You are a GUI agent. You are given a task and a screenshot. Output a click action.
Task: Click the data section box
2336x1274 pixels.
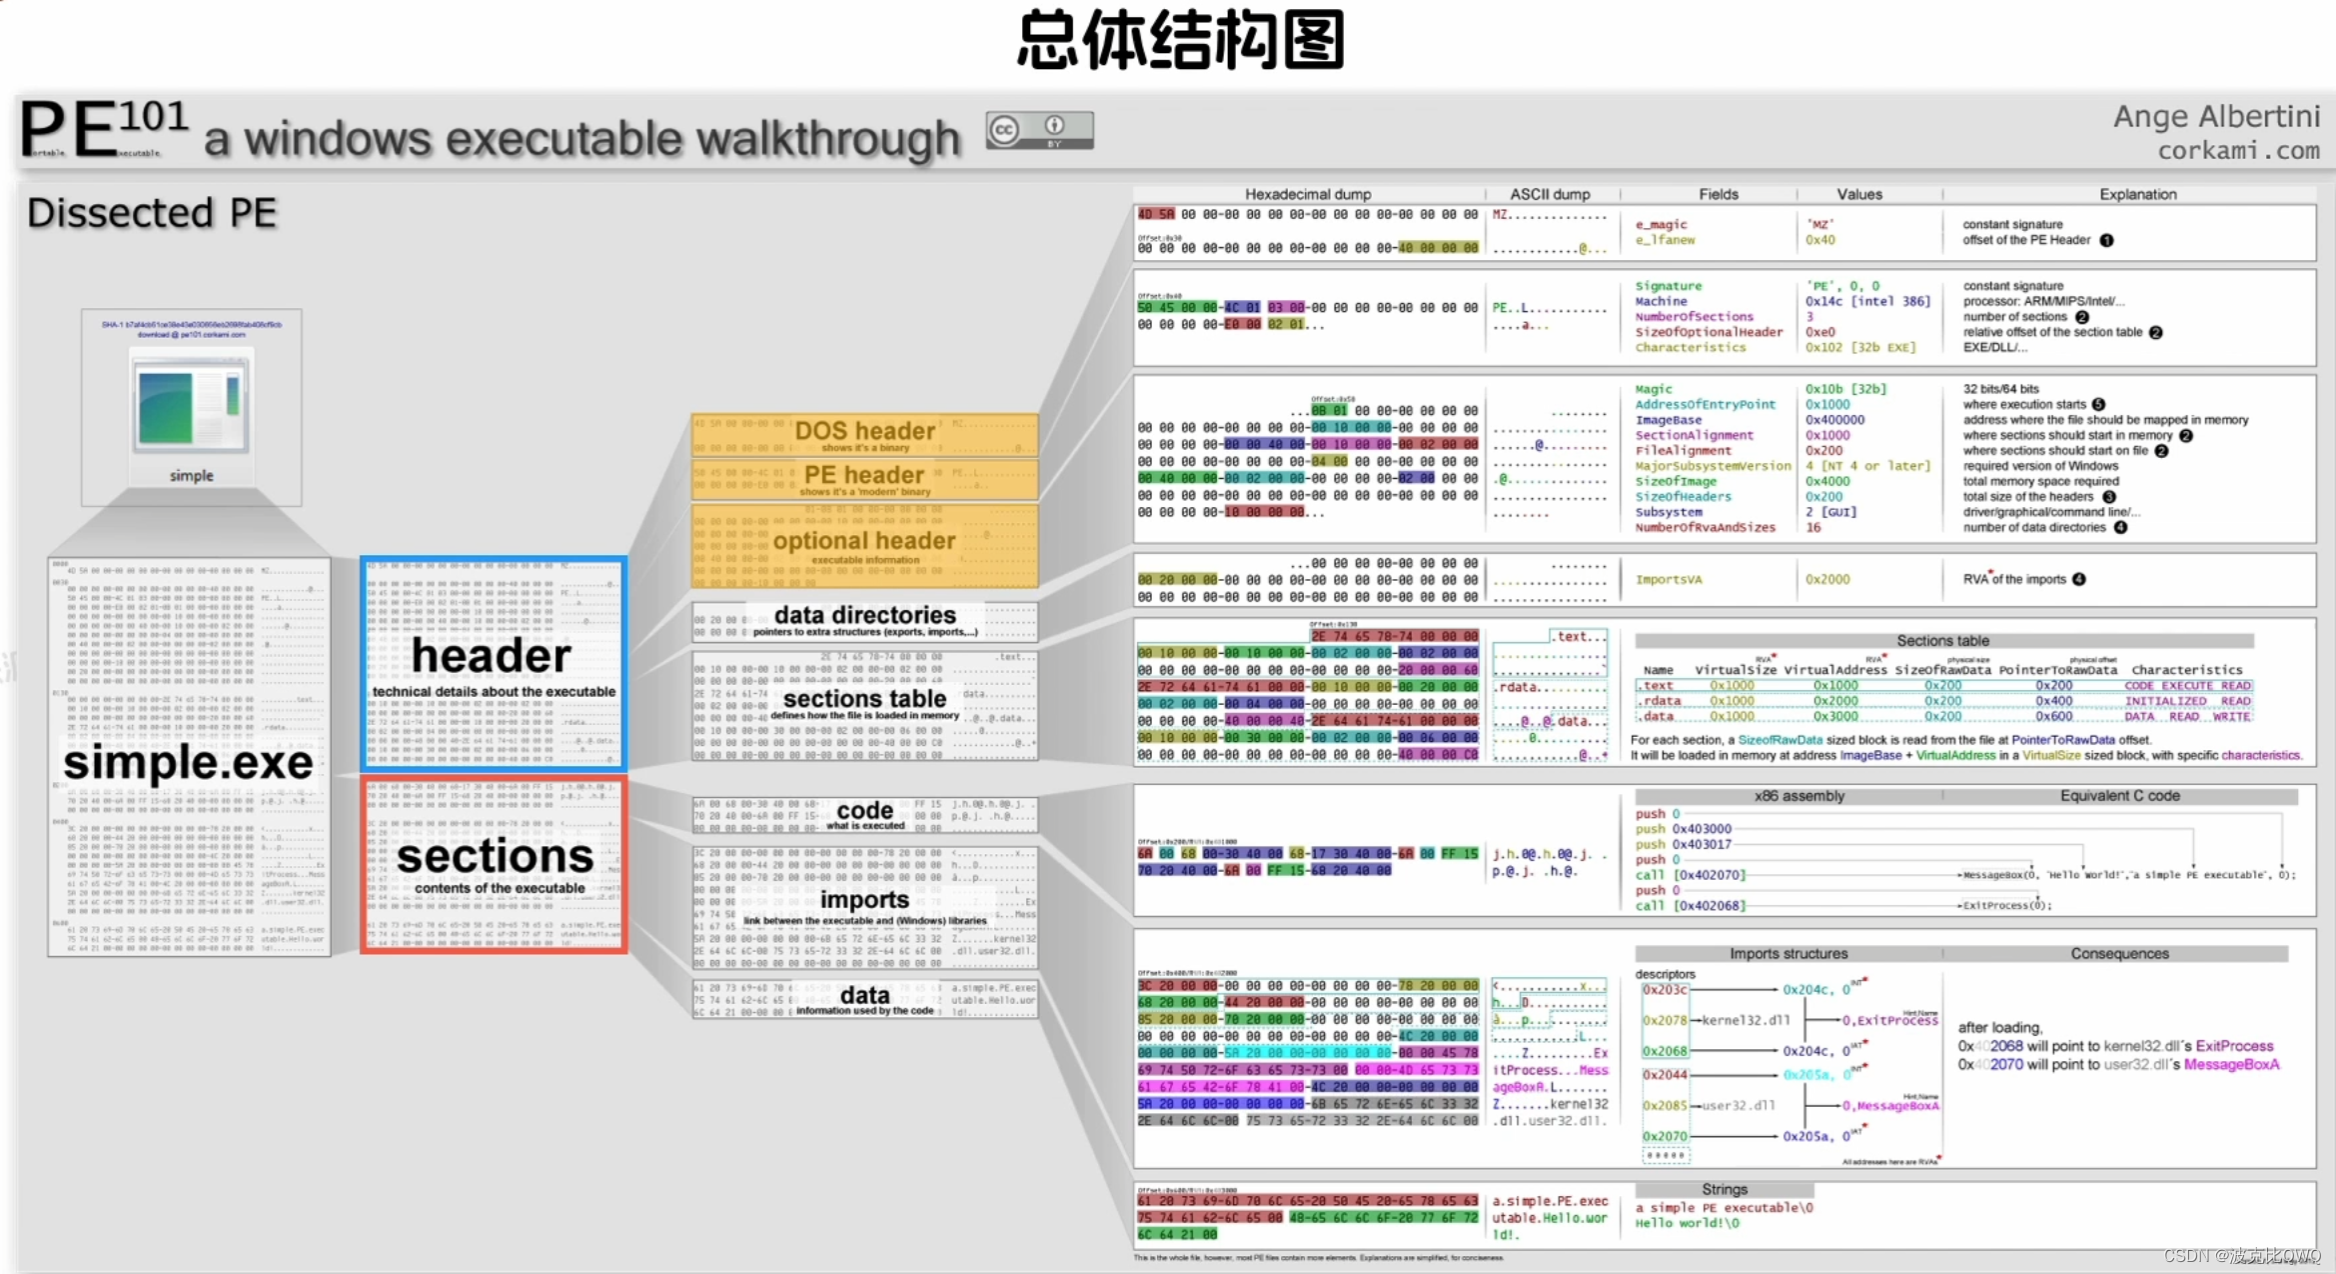865,998
